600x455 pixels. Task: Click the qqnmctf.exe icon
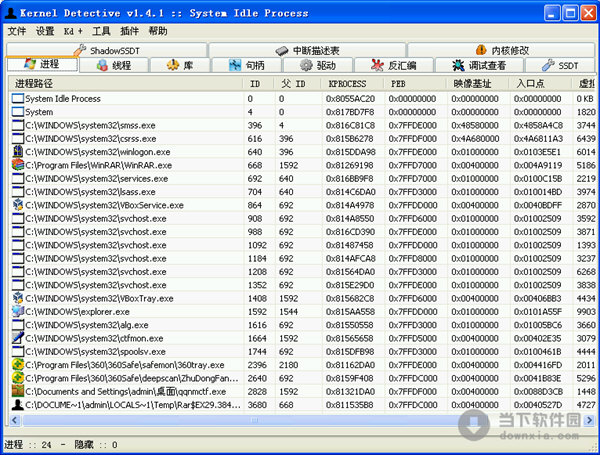pos(18,391)
